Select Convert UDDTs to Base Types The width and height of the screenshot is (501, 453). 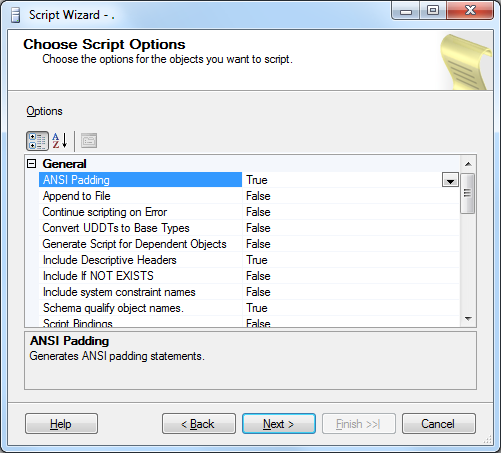tap(140, 228)
